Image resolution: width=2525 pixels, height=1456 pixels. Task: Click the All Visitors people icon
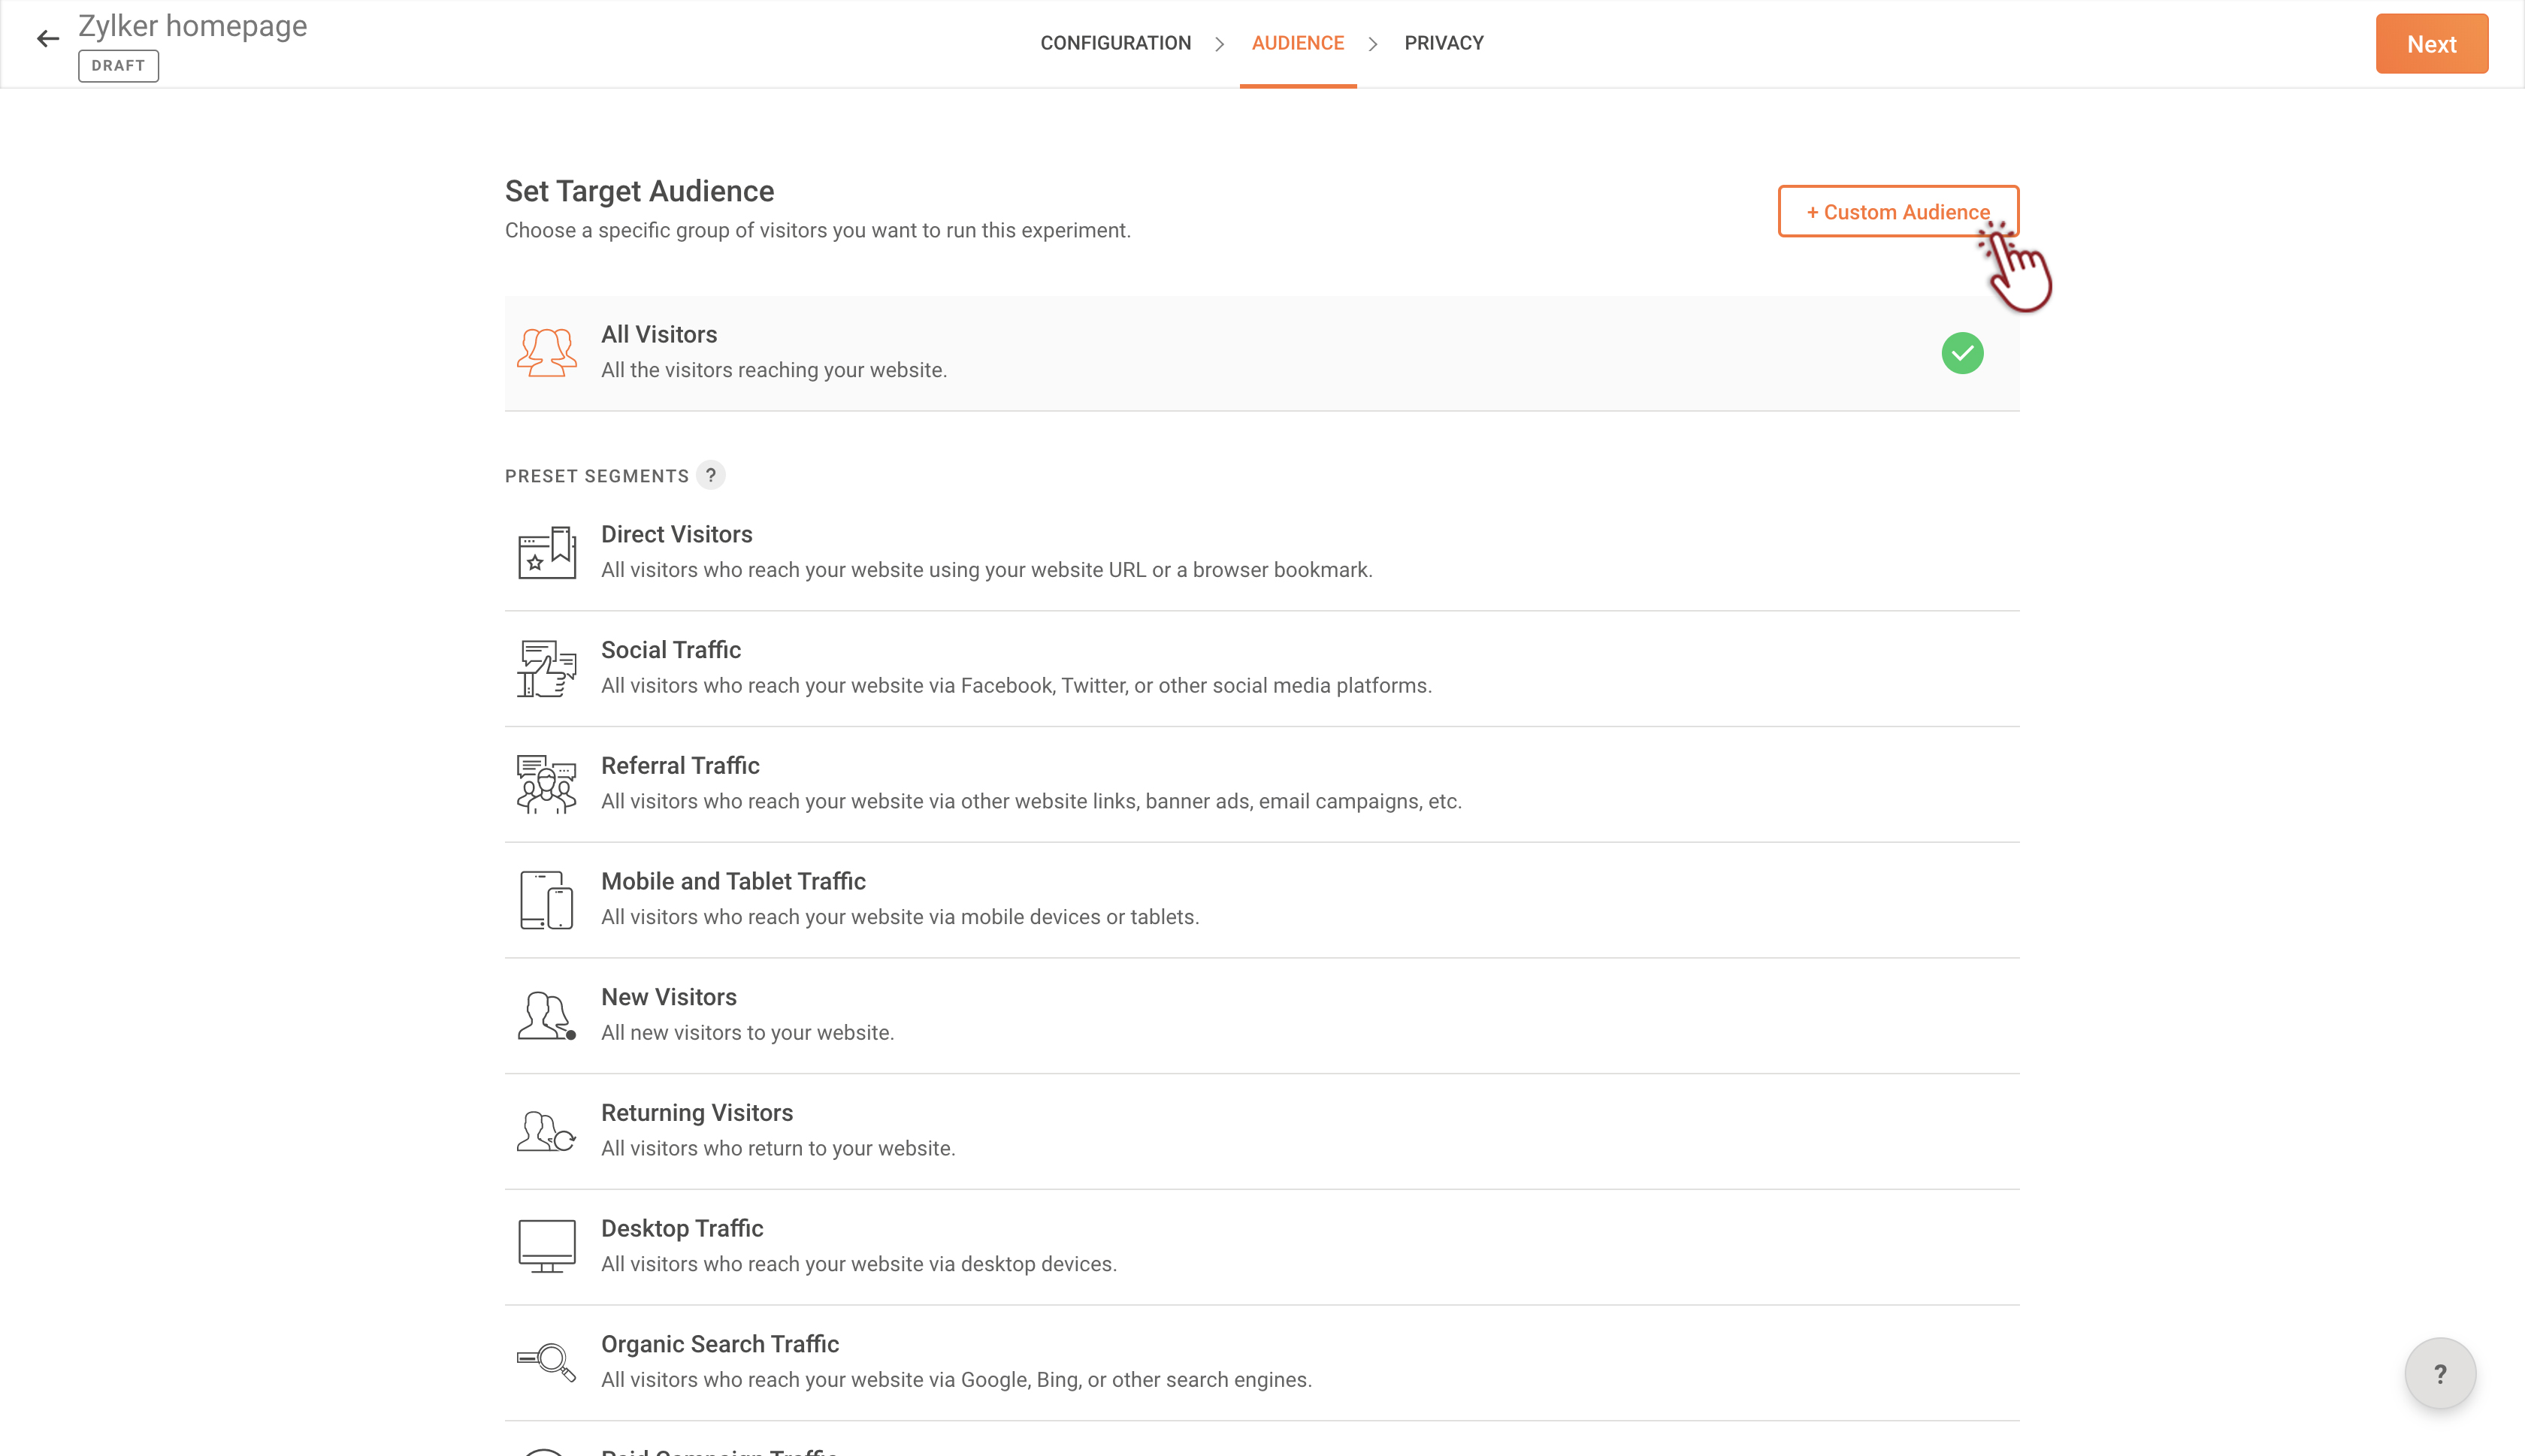point(546,352)
